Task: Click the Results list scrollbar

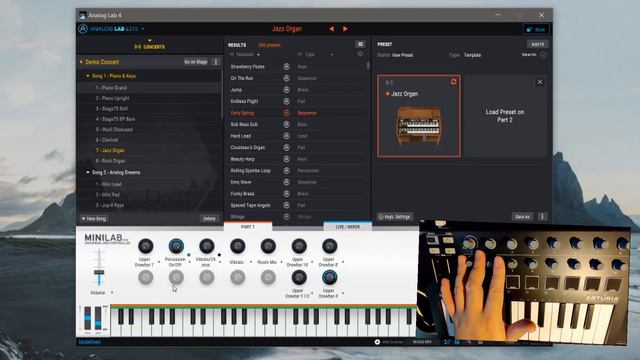Action: 368,66
